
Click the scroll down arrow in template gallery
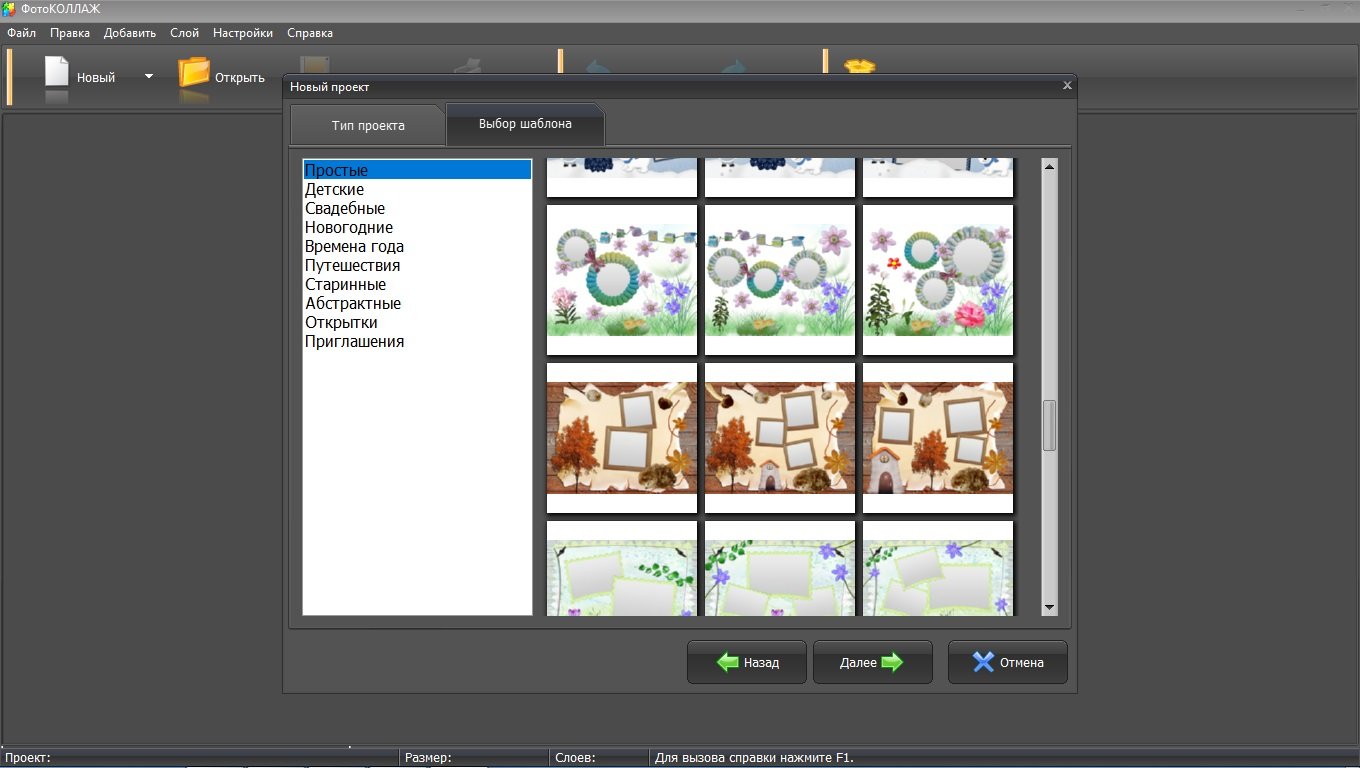pyautogui.click(x=1049, y=607)
